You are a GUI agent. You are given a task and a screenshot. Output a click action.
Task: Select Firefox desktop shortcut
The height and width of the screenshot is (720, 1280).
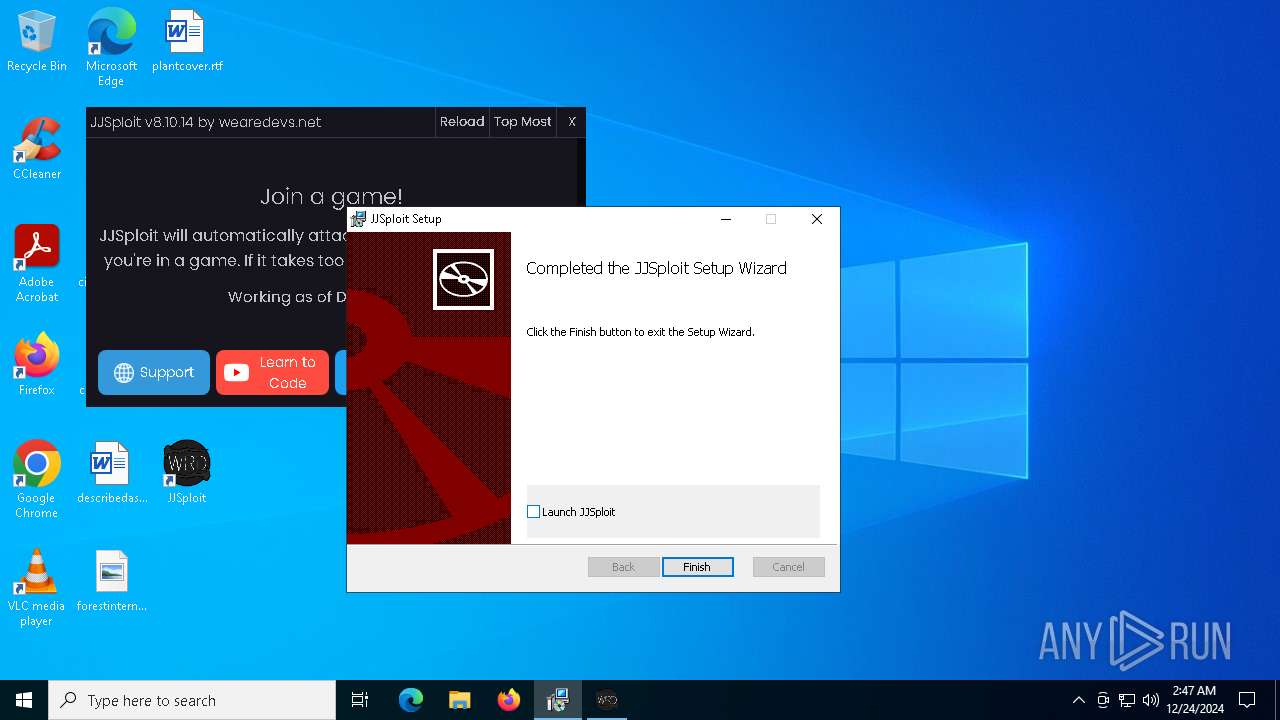[x=37, y=365]
